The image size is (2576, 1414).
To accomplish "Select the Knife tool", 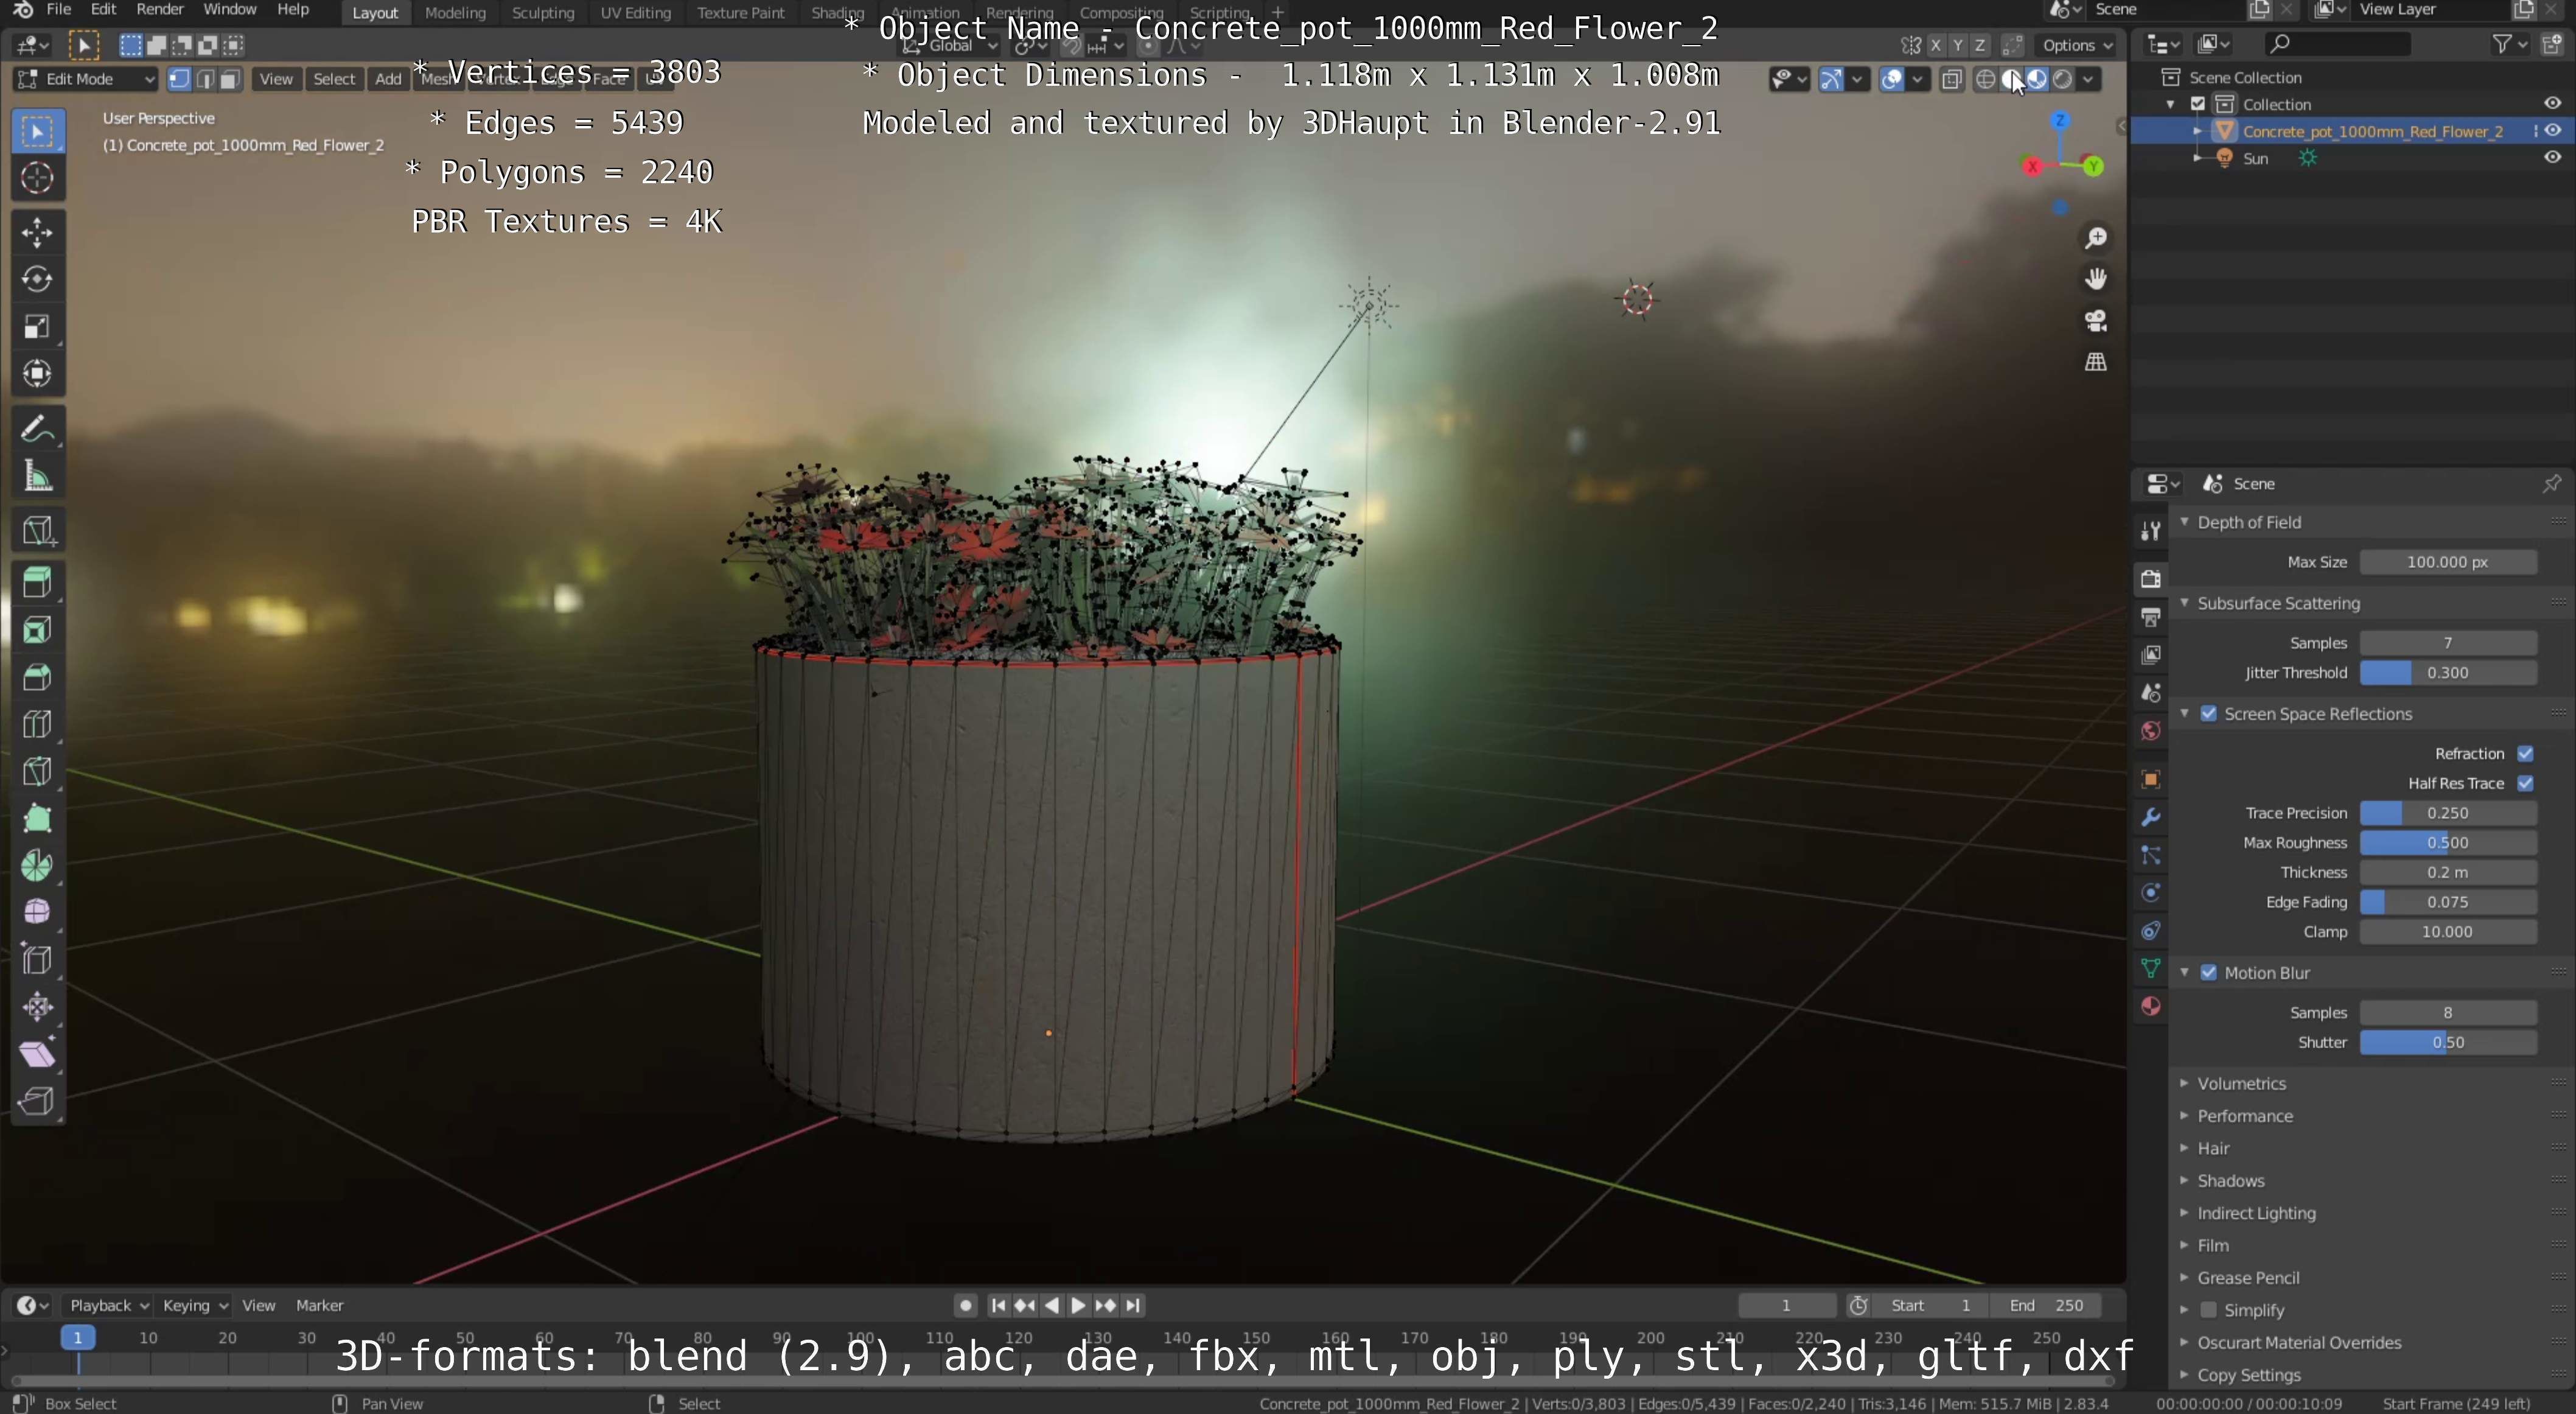I will (37, 771).
